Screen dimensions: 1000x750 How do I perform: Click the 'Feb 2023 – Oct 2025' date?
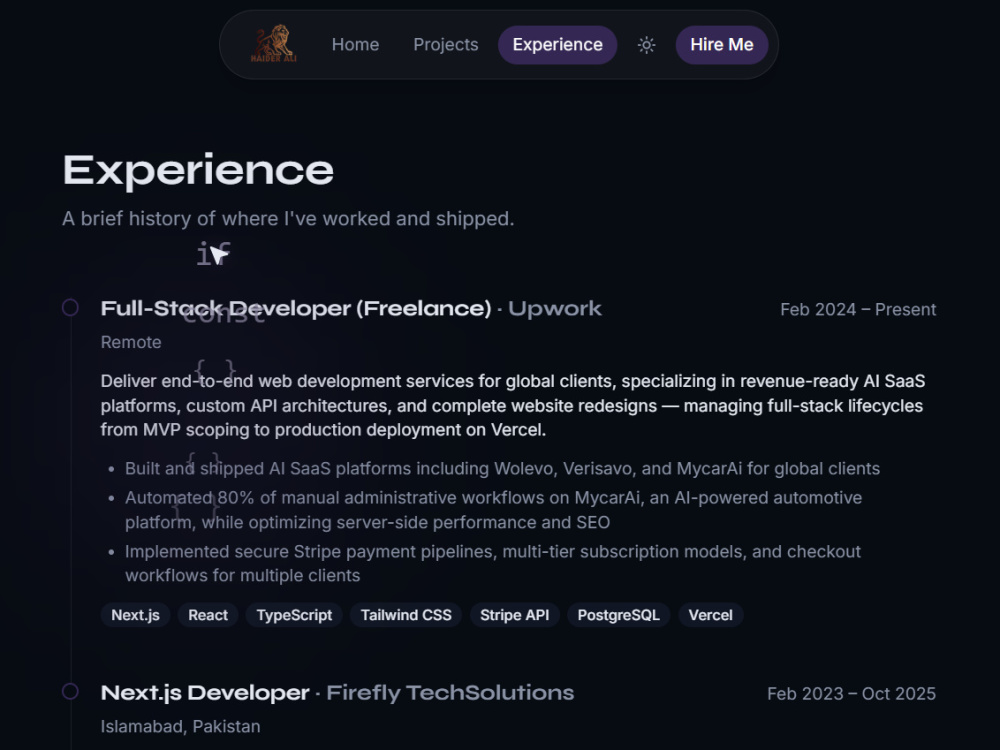851,694
